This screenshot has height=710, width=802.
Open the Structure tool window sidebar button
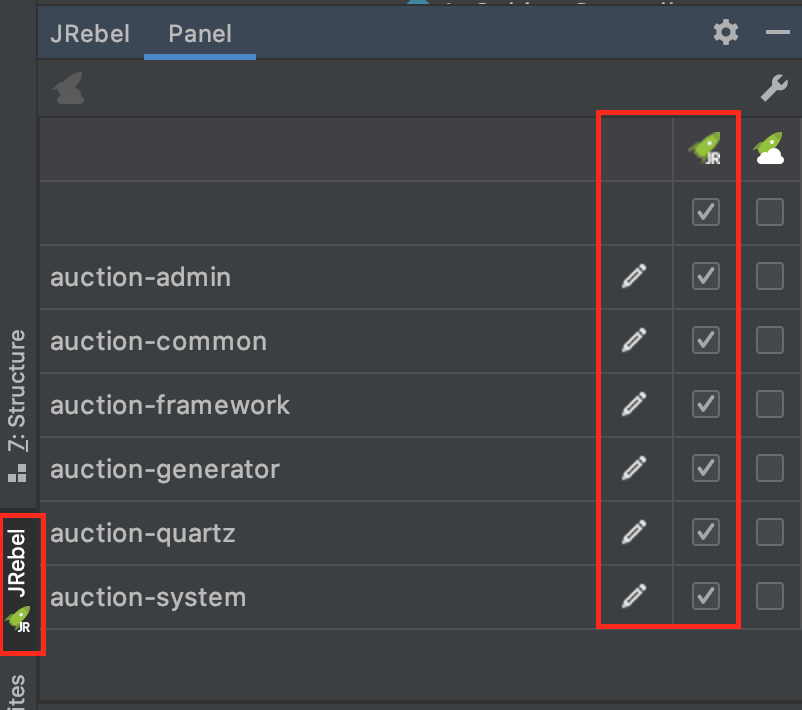point(17,406)
